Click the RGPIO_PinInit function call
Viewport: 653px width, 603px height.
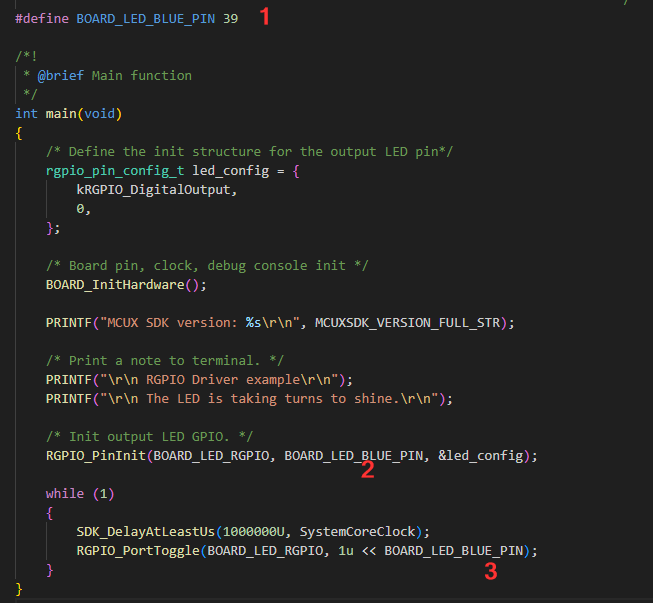point(95,456)
